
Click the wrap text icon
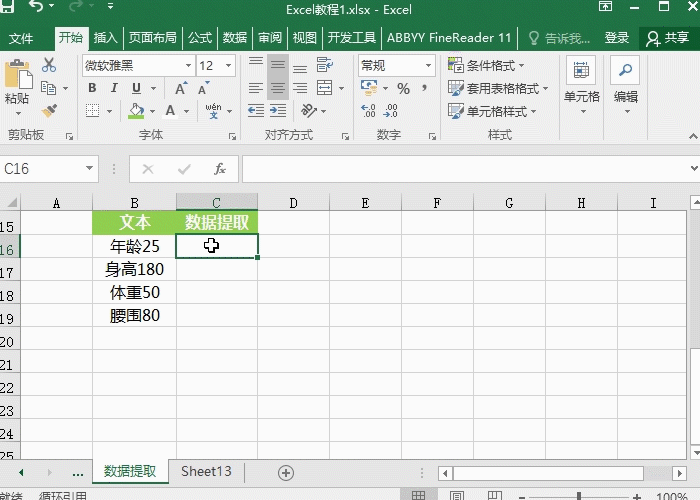tap(323, 65)
